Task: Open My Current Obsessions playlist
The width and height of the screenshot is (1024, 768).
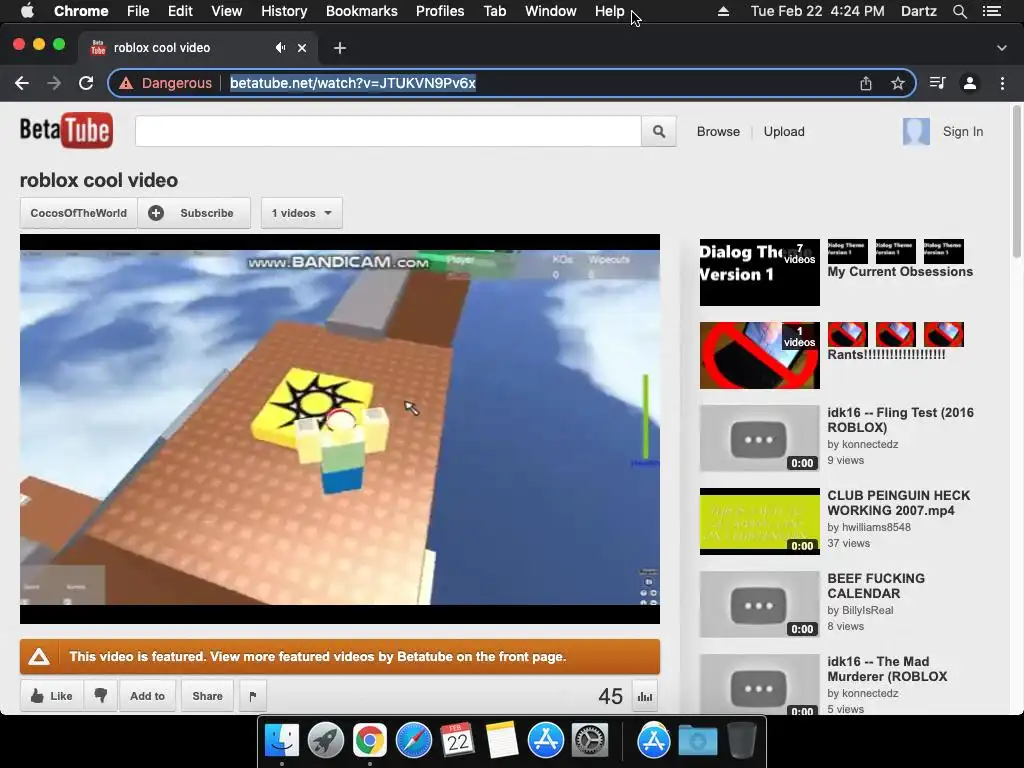Action: click(900, 272)
